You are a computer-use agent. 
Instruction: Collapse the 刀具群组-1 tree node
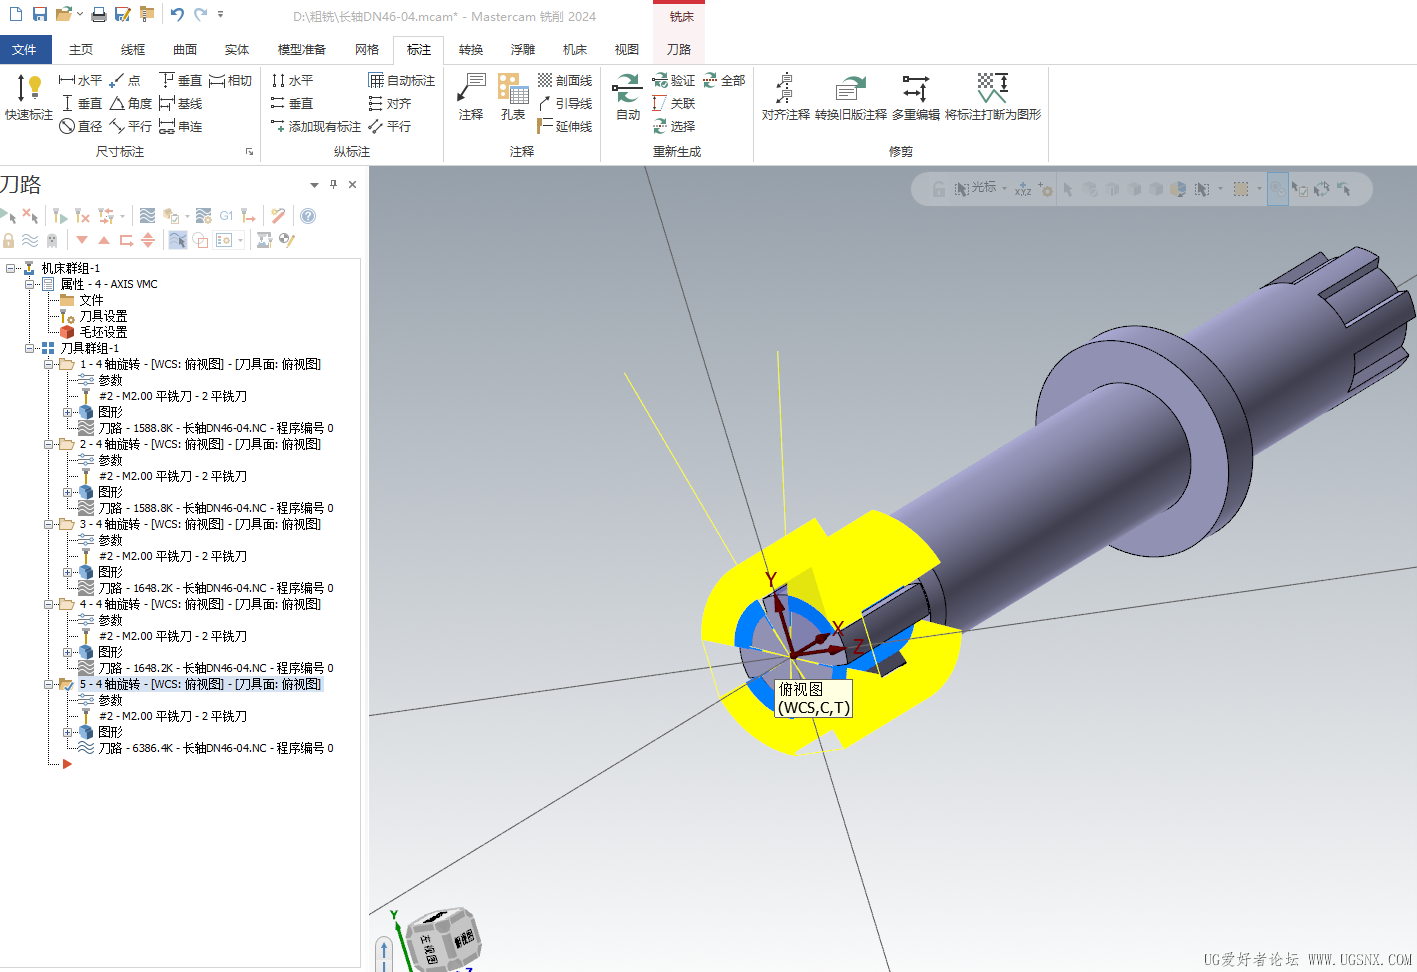(29, 348)
